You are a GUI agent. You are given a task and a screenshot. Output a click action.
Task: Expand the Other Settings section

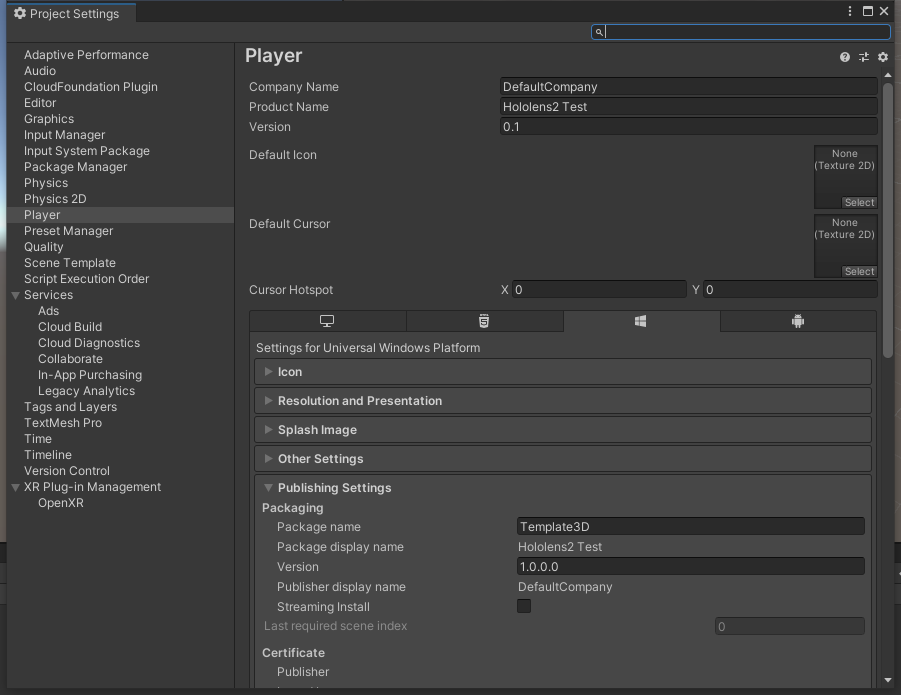click(x=563, y=458)
